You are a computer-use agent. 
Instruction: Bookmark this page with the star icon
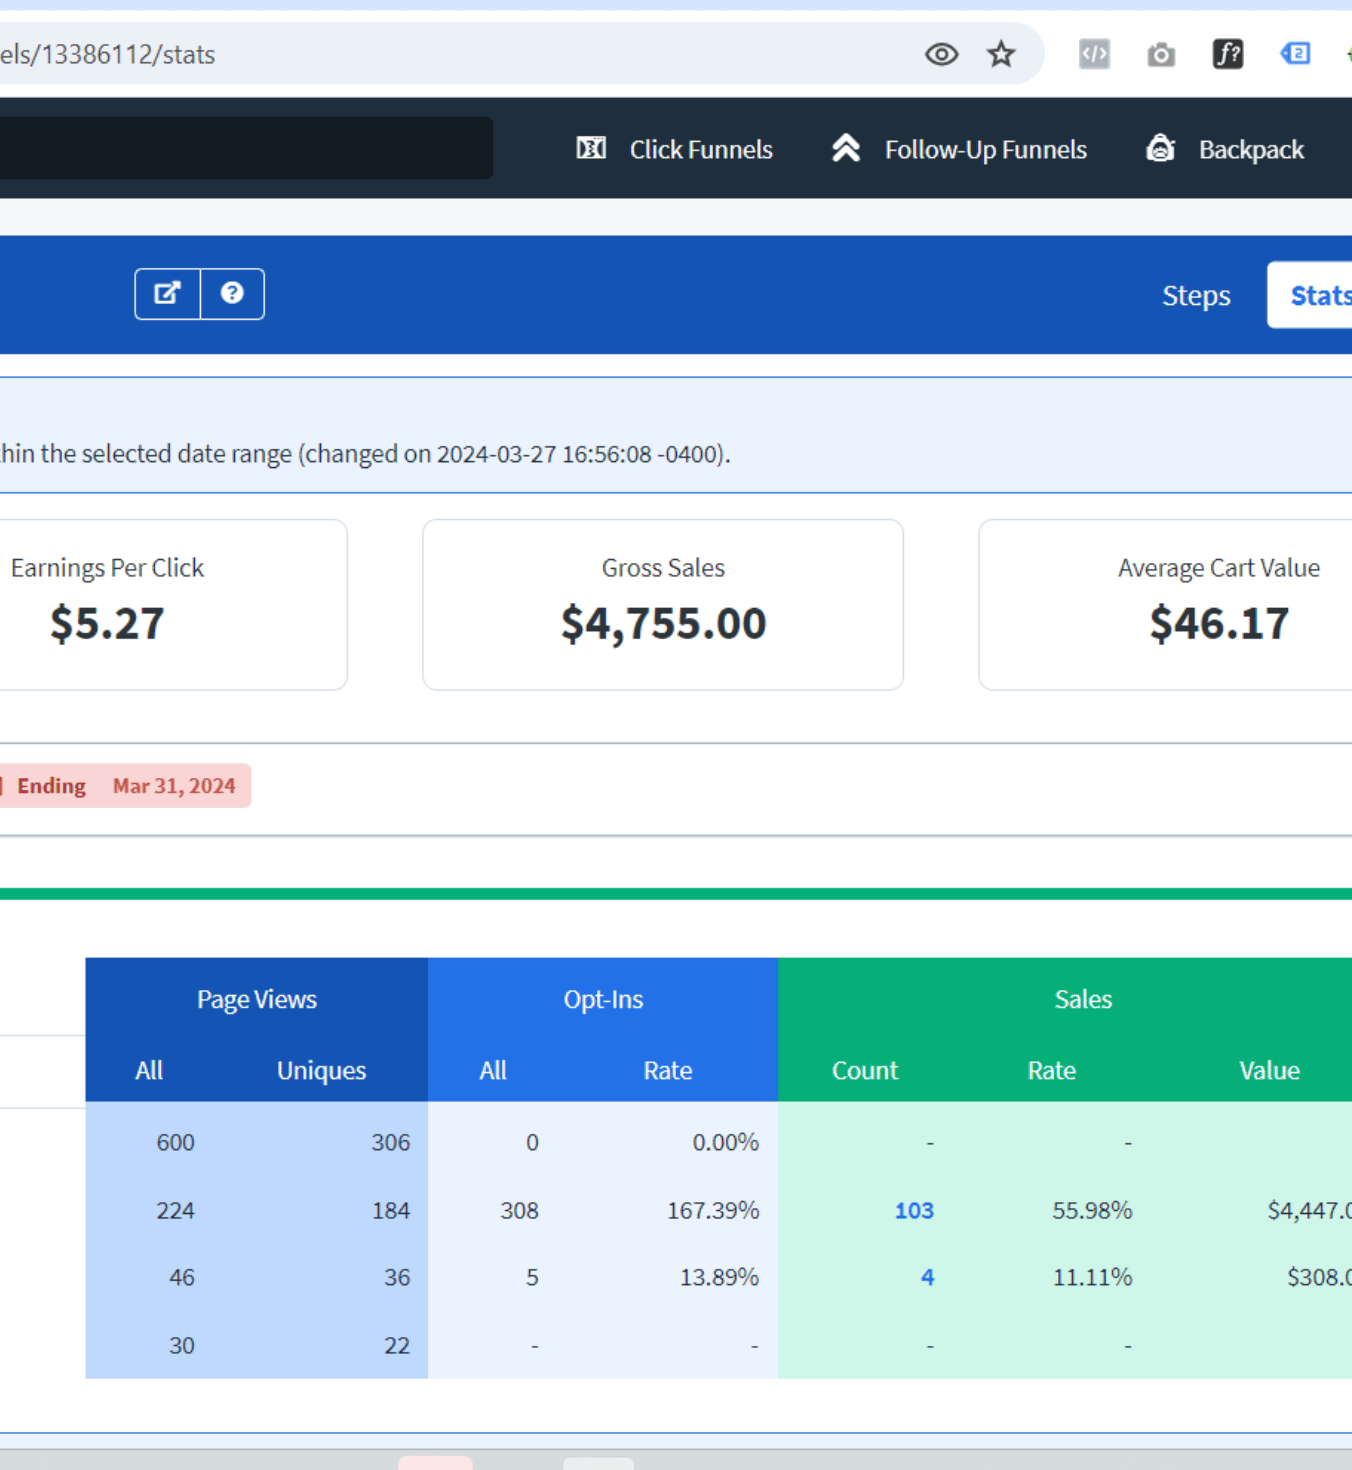click(1001, 54)
